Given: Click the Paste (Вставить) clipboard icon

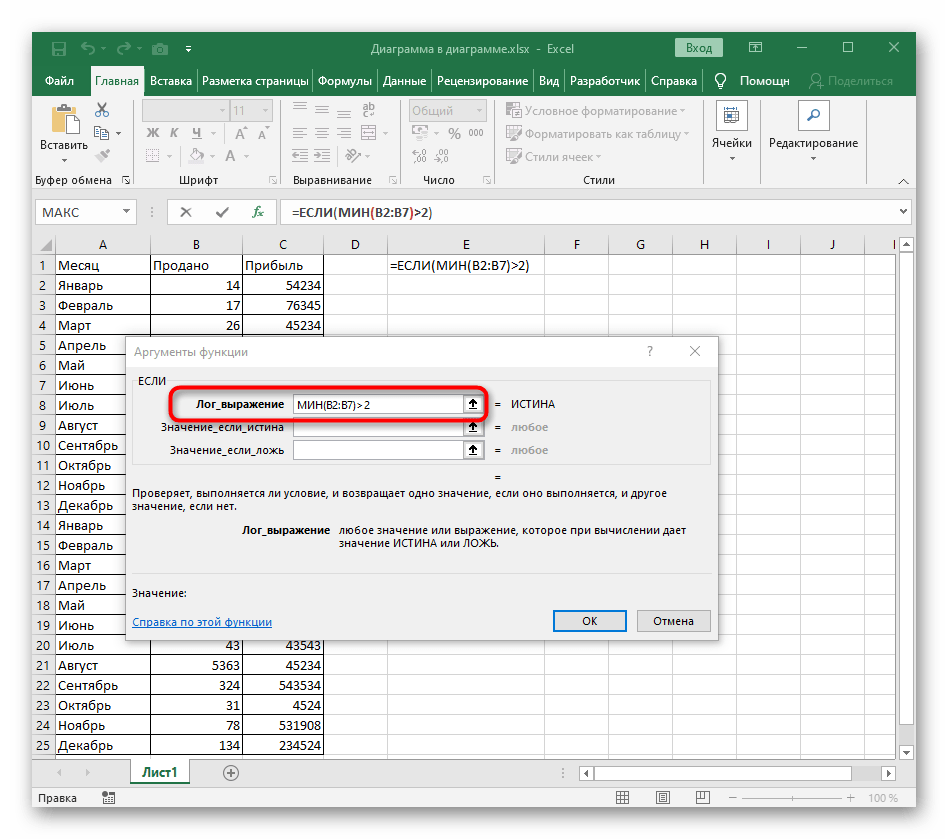Looking at the screenshot, I should click(x=64, y=121).
